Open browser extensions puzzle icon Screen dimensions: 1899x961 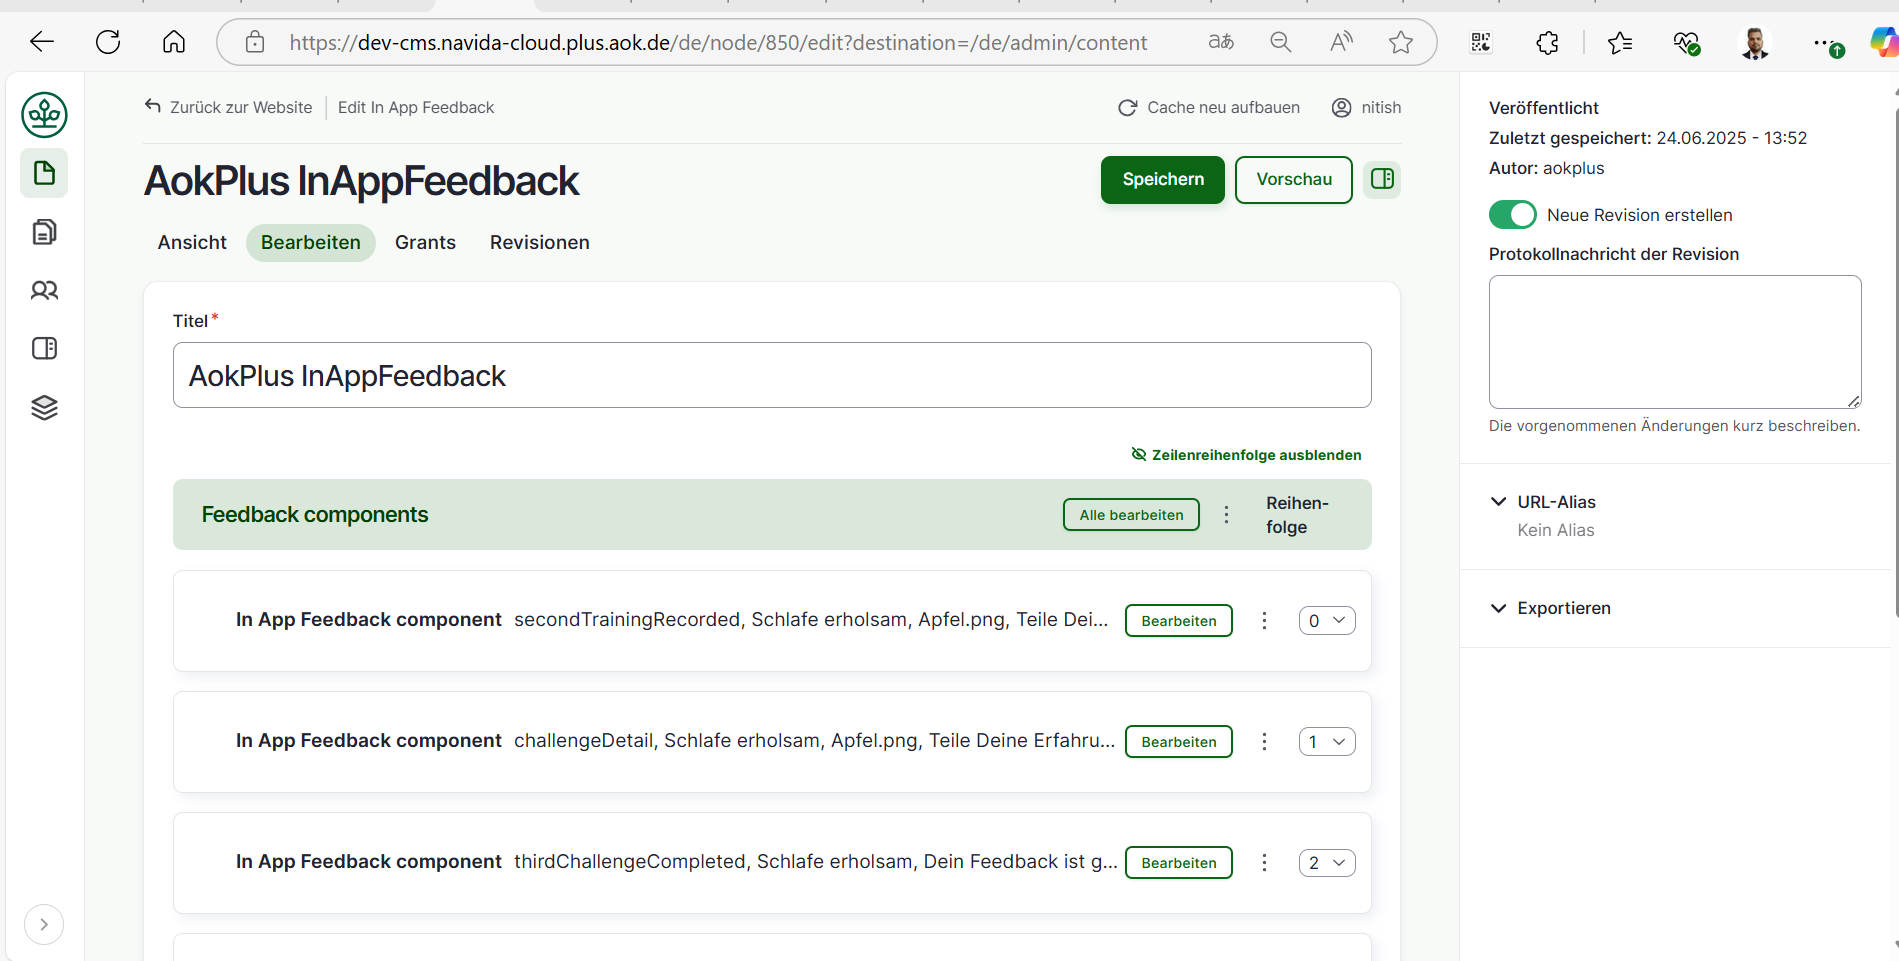coord(1547,42)
